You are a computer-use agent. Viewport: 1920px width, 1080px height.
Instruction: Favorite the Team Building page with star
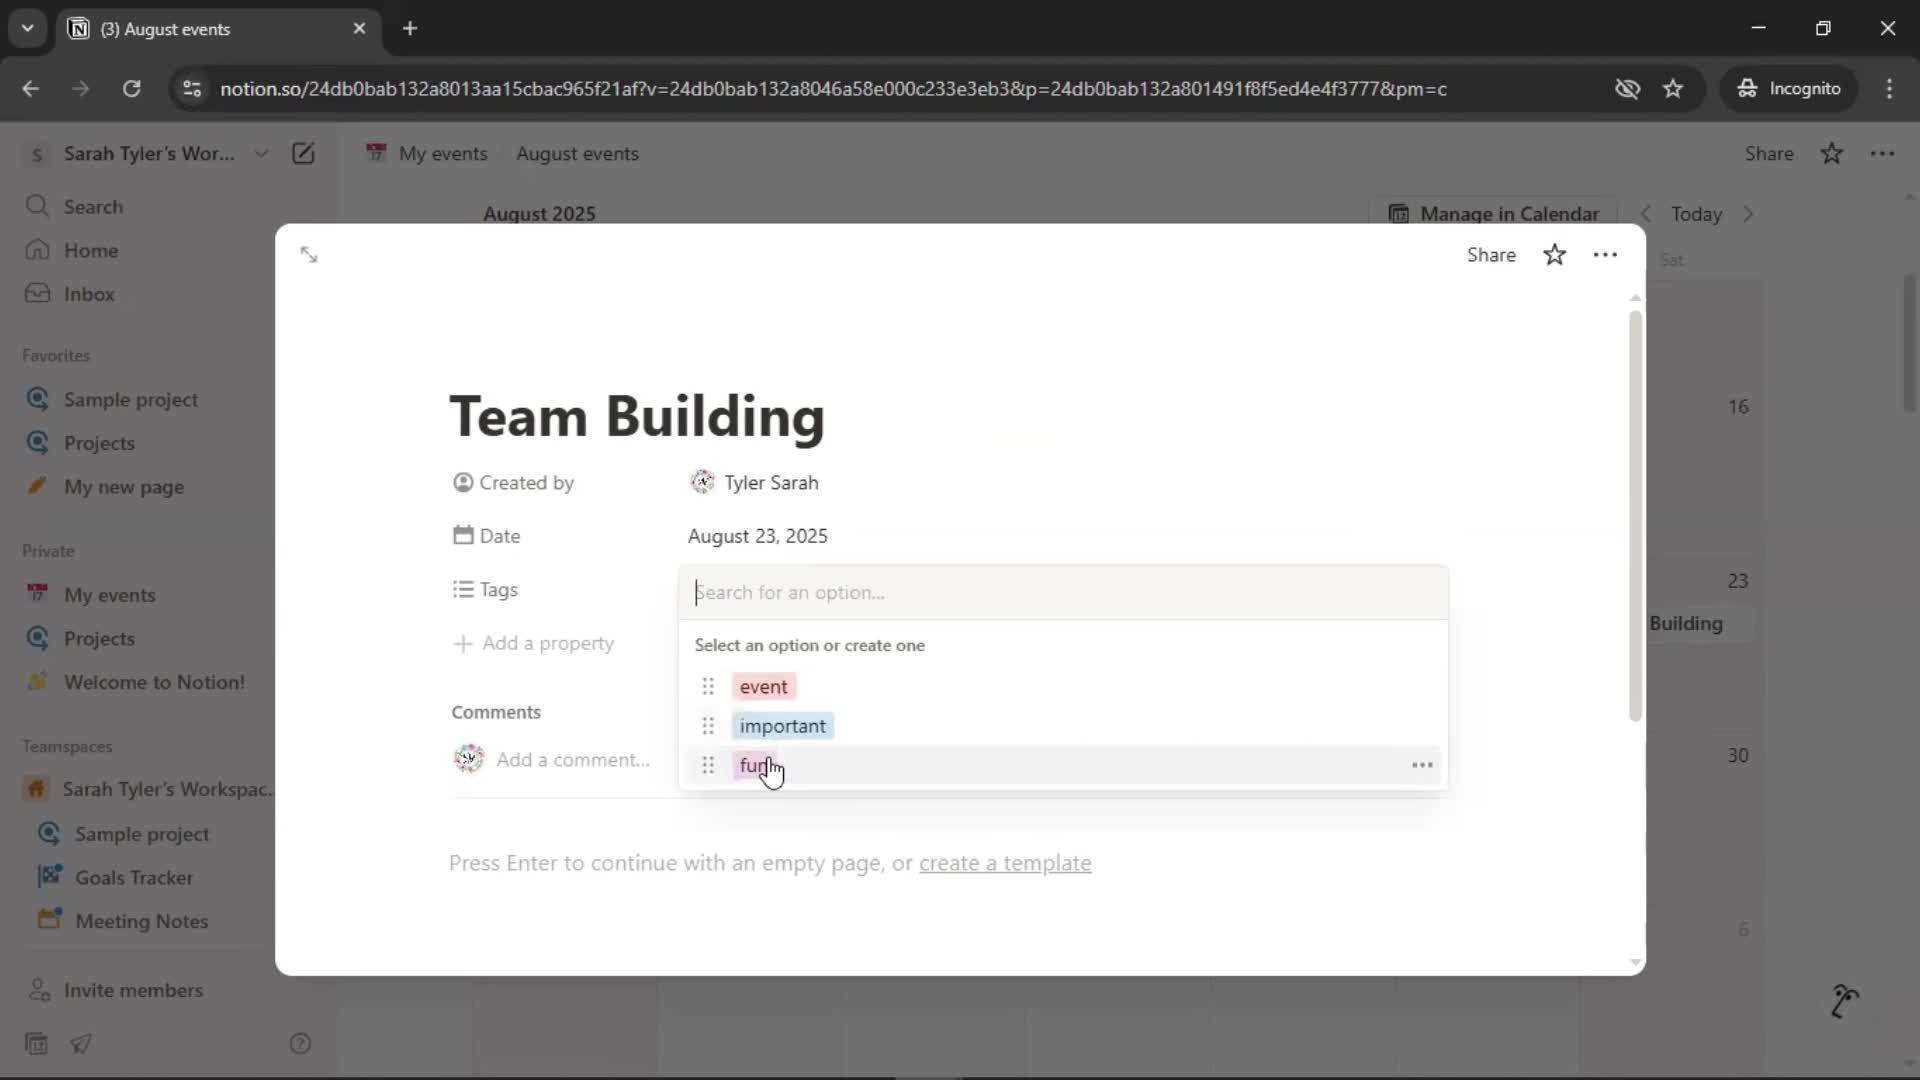pos(1554,255)
